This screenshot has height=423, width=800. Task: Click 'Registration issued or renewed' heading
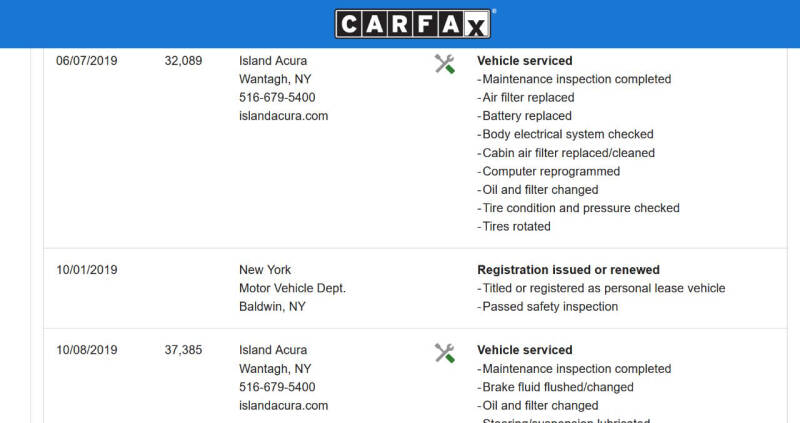[x=568, y=270]
